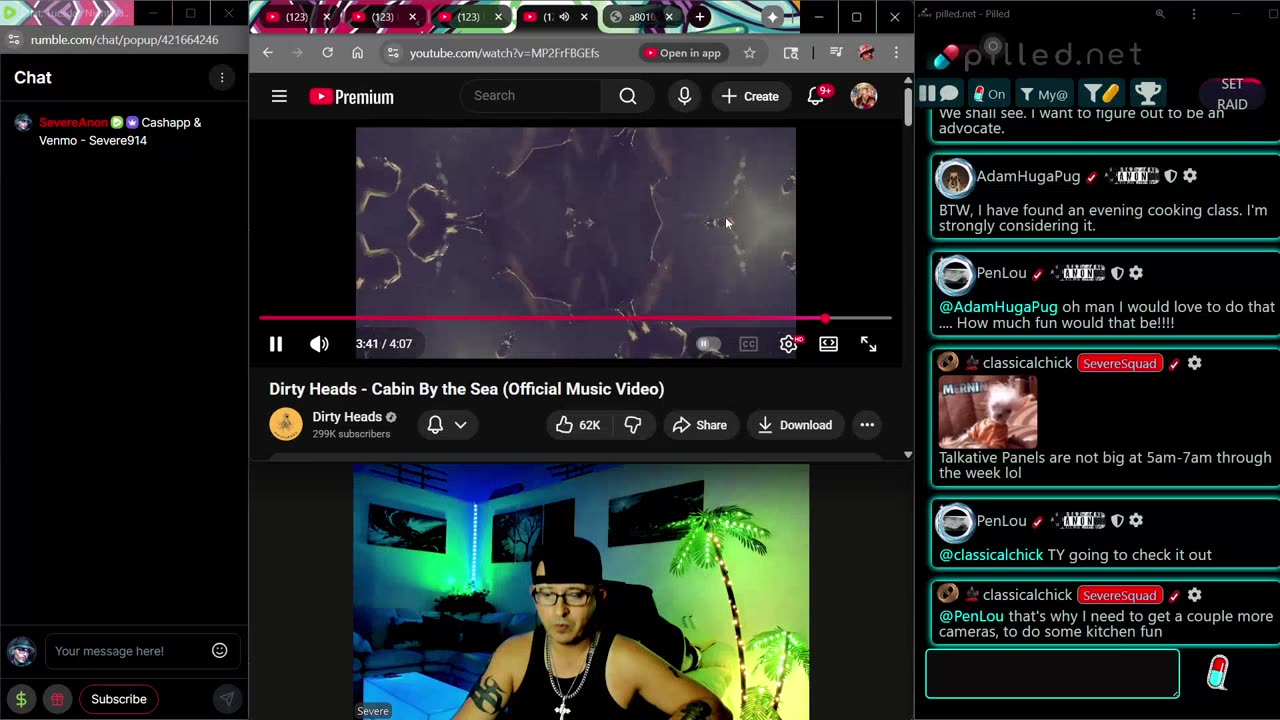Open the Dirty Heads channel name link
The width and height of the screenshot is (1280, 720).
[347, 417]
